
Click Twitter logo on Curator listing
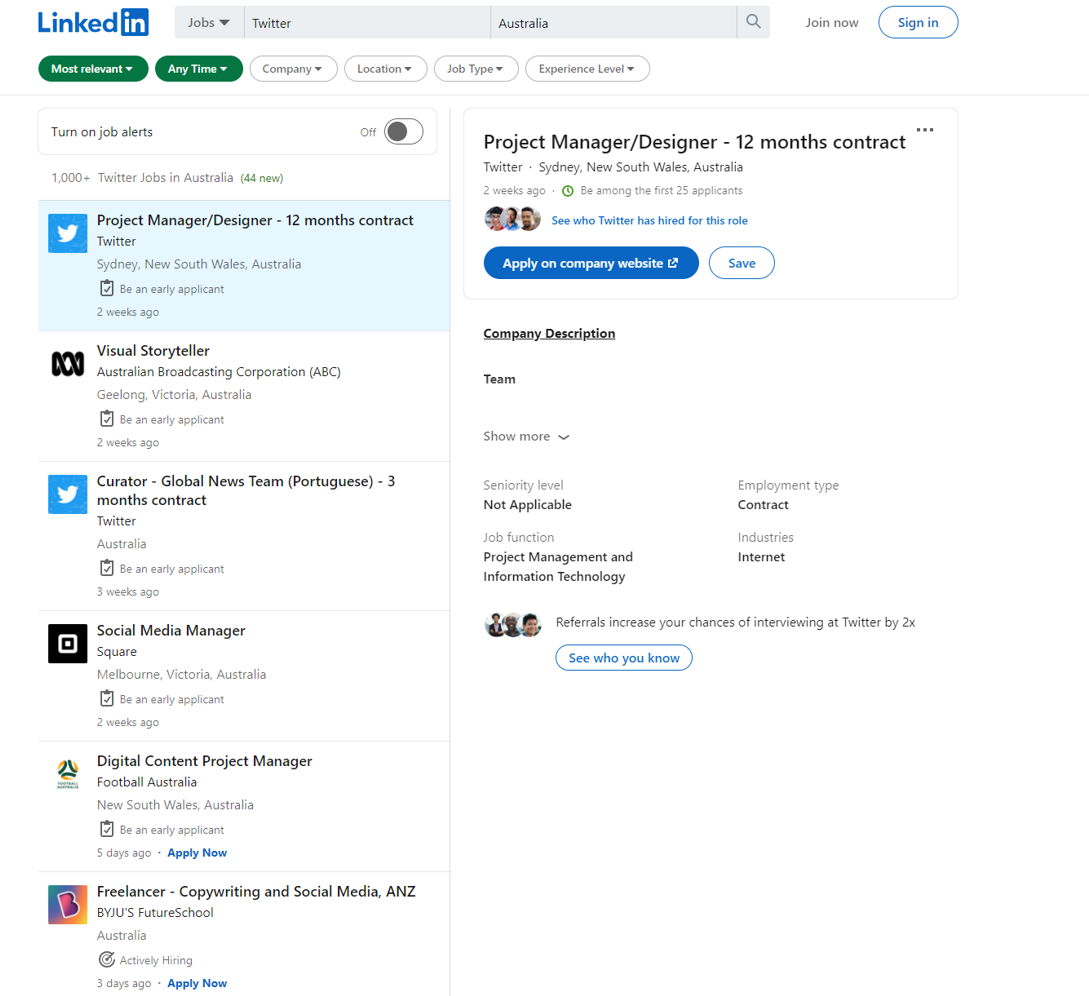click(x=67, y=495)
